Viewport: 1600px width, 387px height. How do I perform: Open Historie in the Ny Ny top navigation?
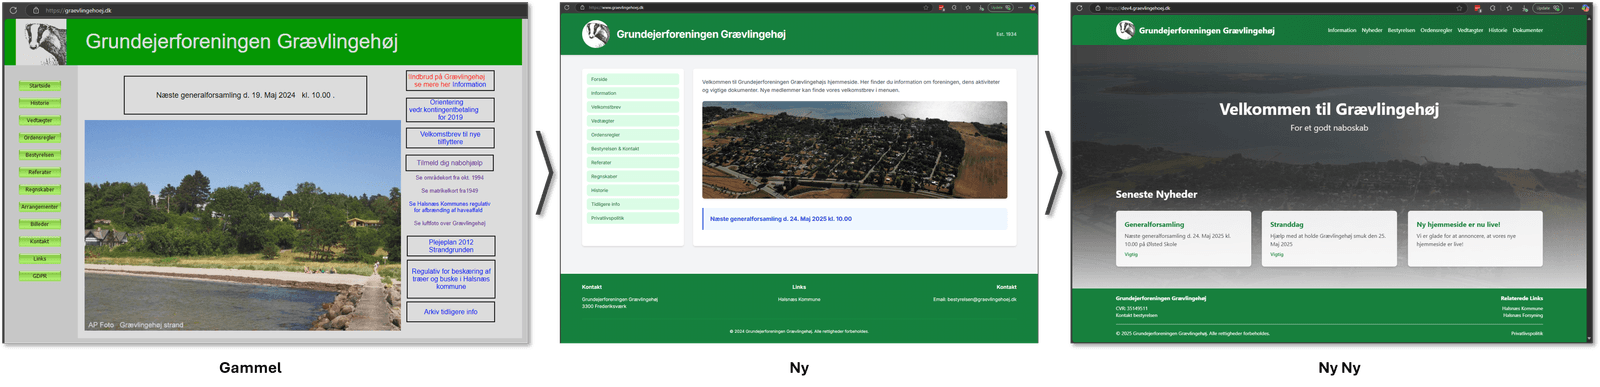1498,30
